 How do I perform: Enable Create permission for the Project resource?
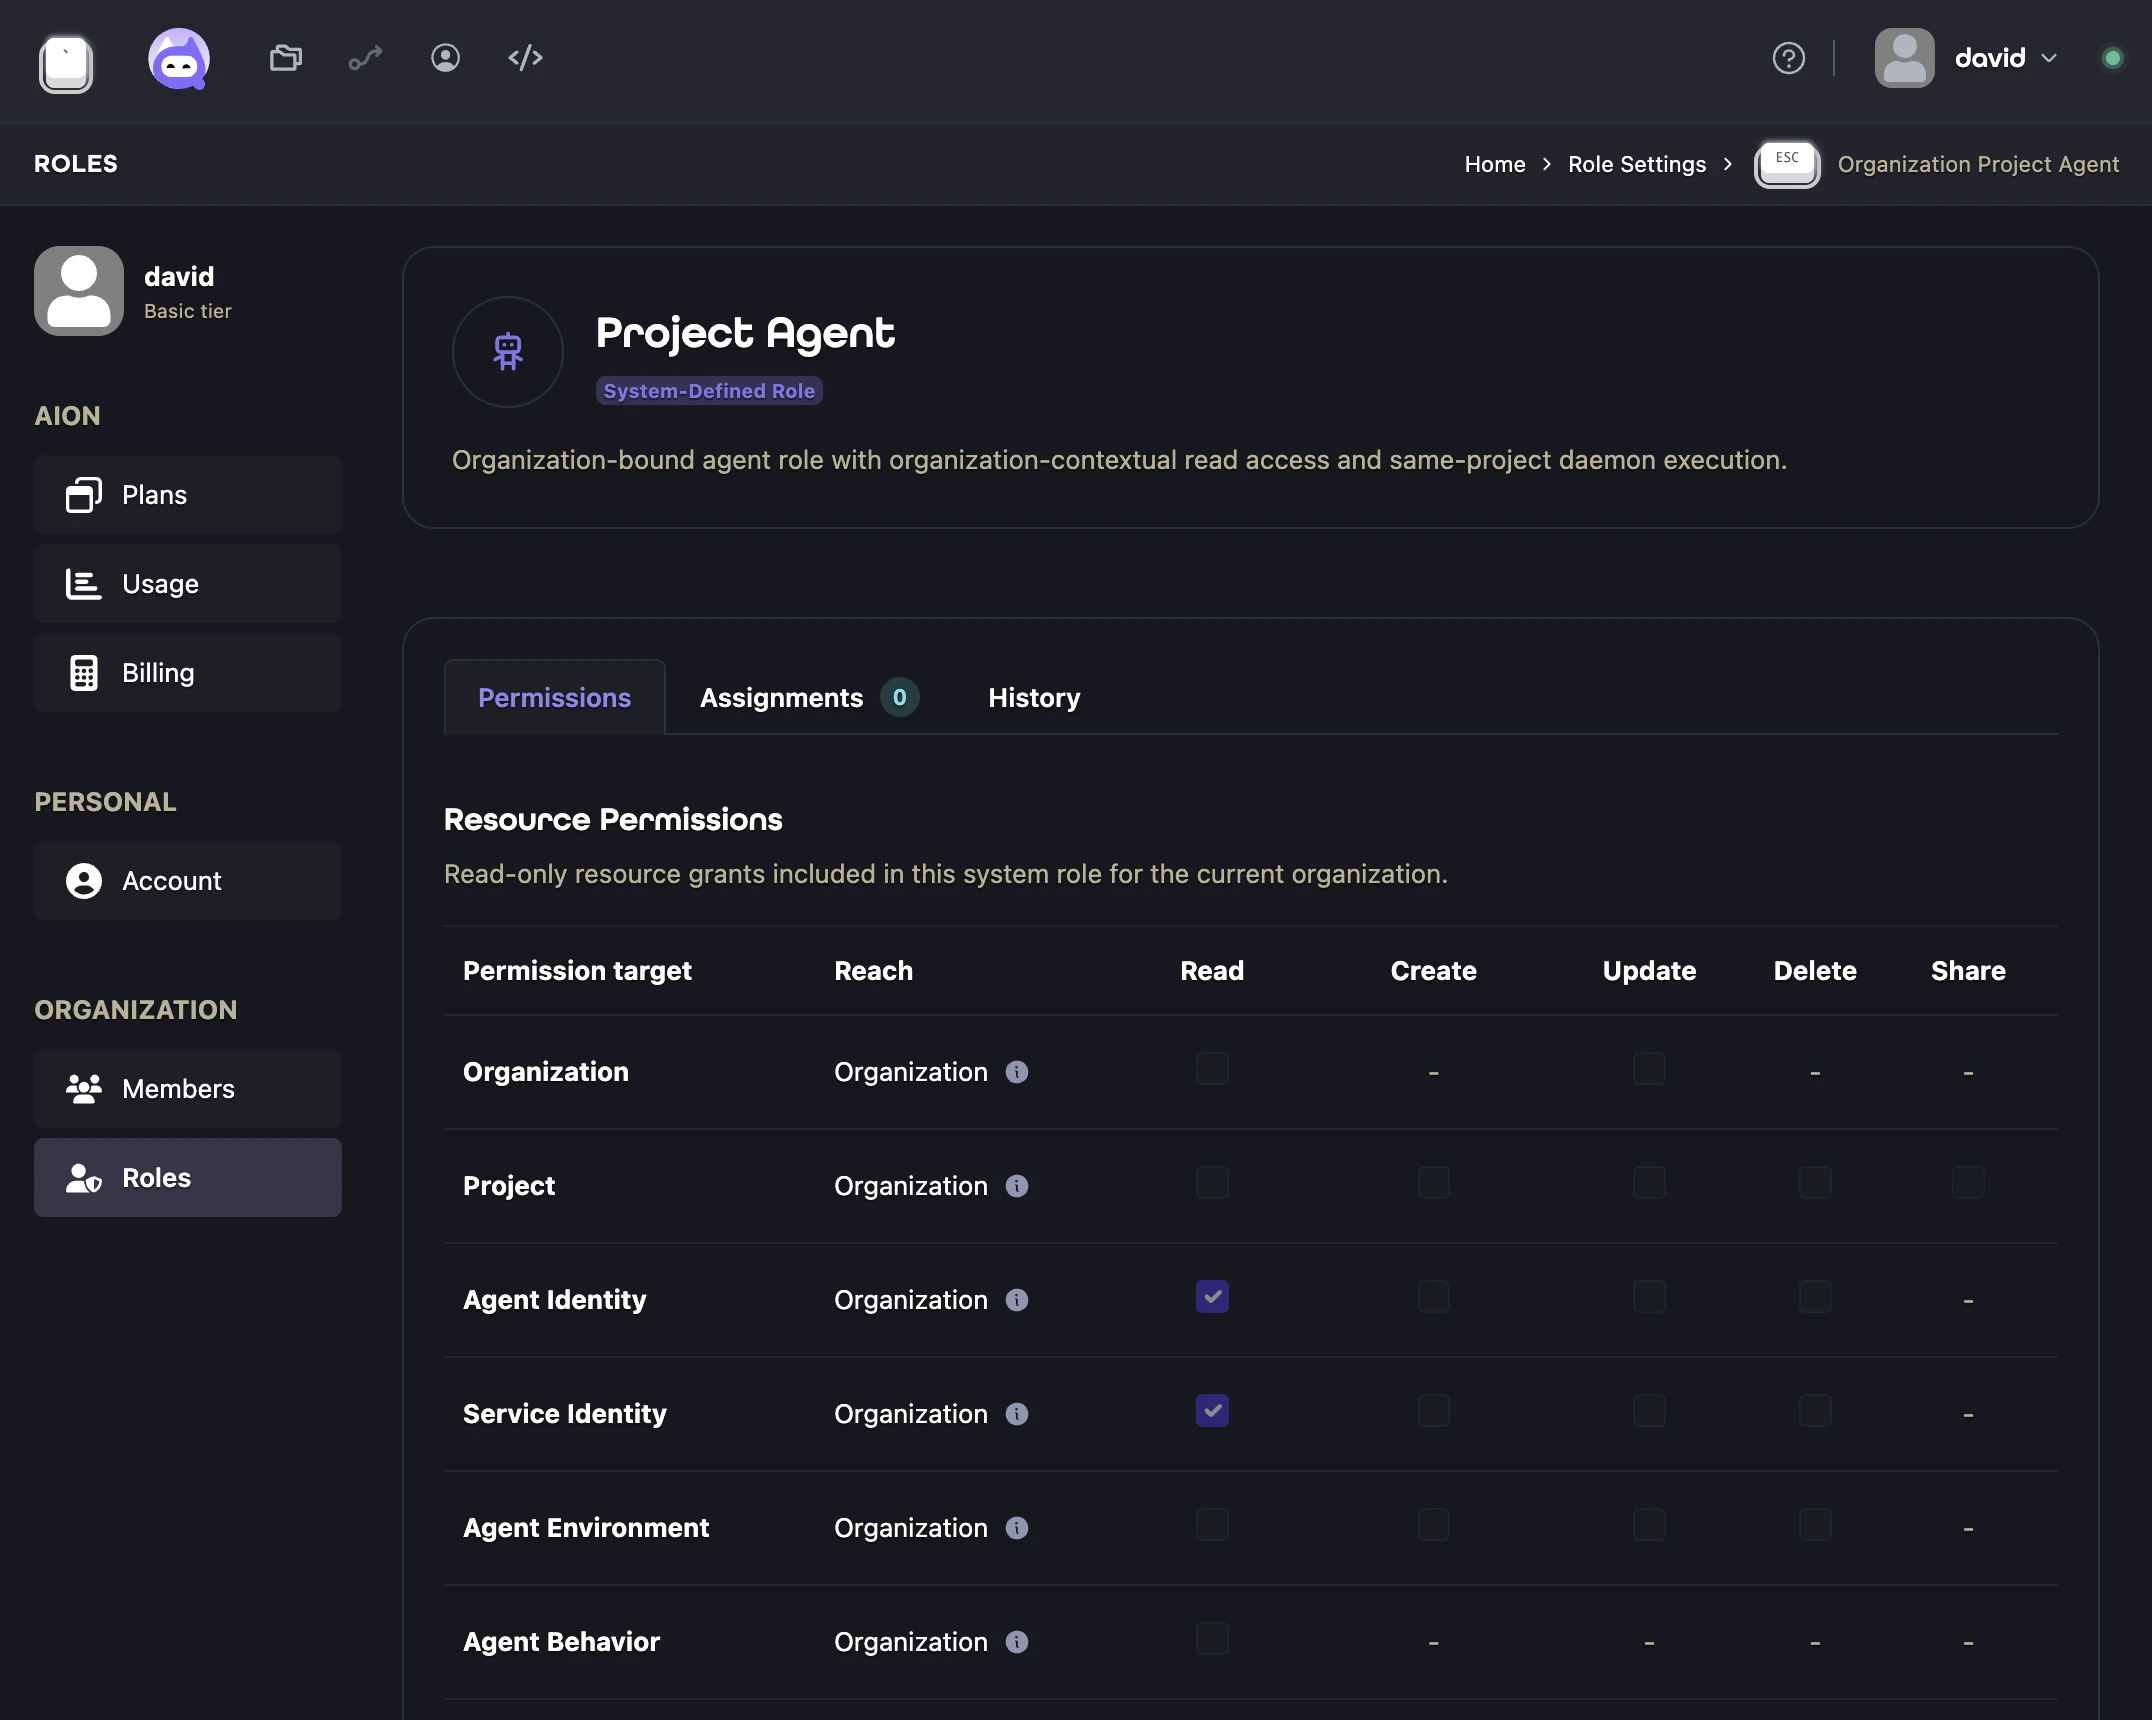point(1433,1183)
